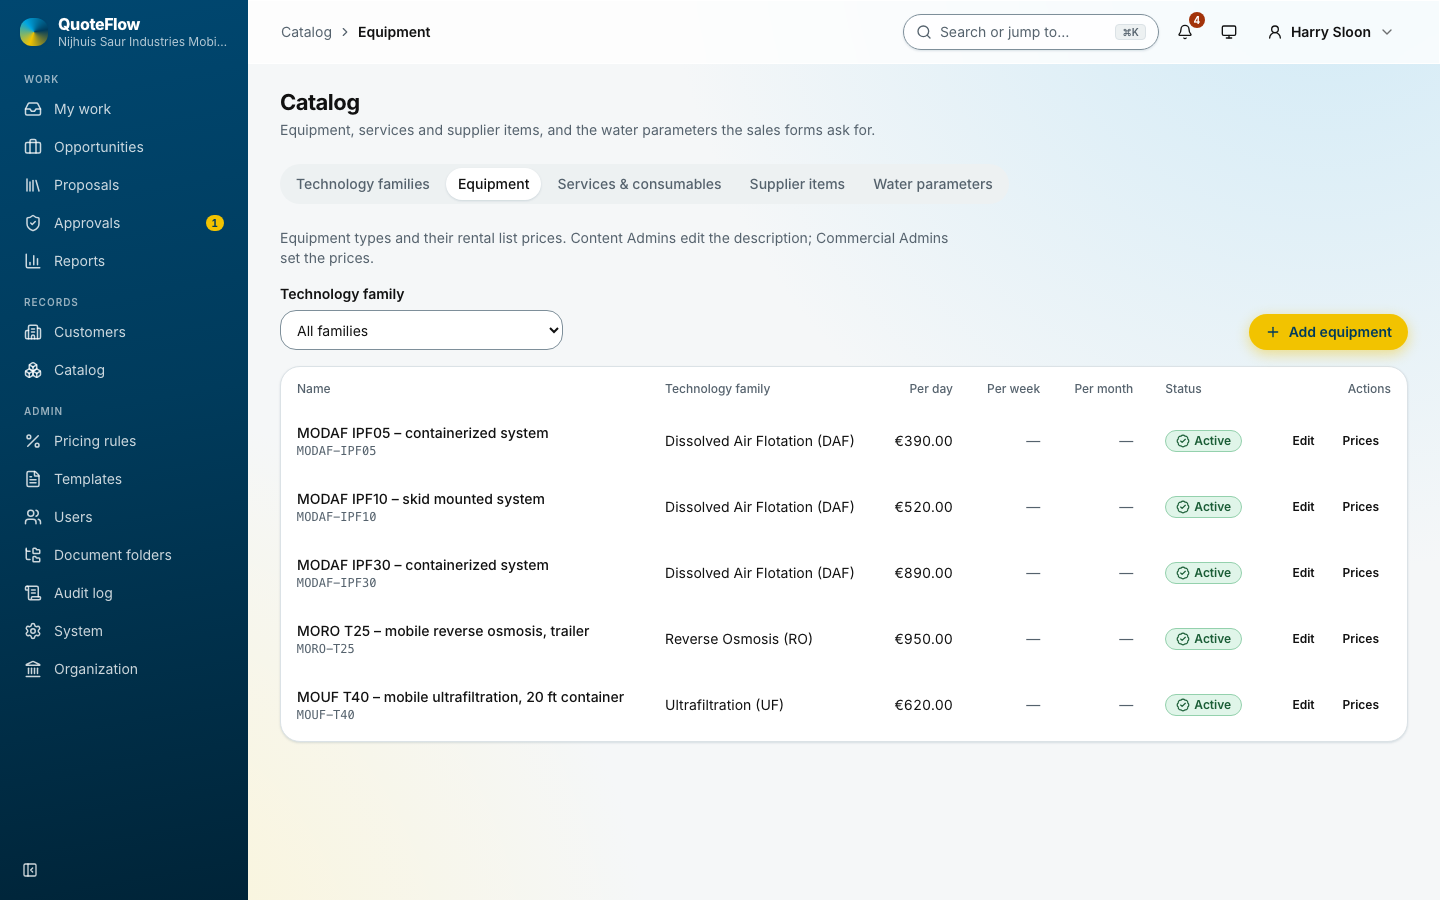Edit MODAF IPF30 equipment
The image size is (1440, 900).
coord(1303,573)
